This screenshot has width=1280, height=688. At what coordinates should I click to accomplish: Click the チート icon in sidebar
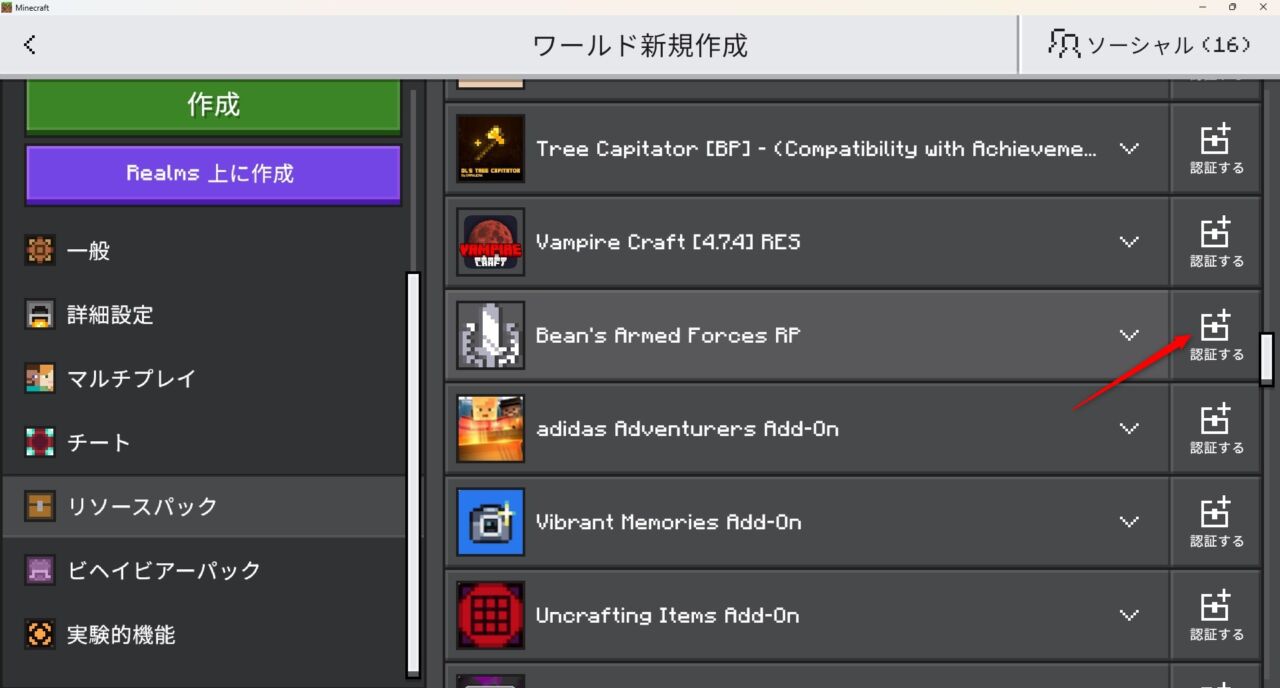click(40, 443)
